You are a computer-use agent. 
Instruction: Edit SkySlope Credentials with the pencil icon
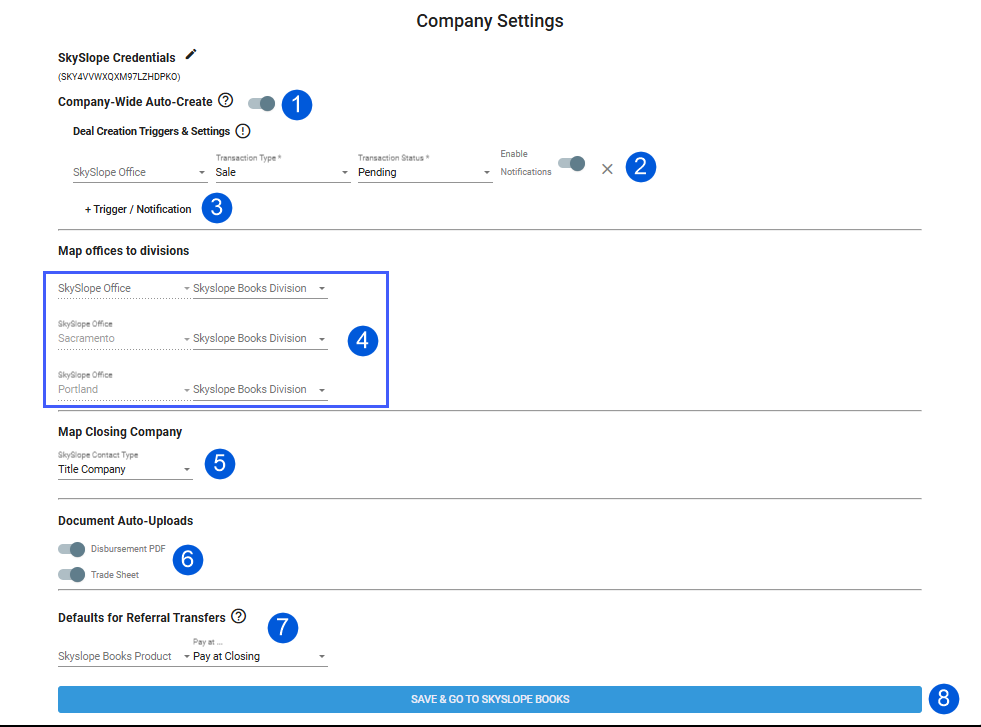(191, 54)
